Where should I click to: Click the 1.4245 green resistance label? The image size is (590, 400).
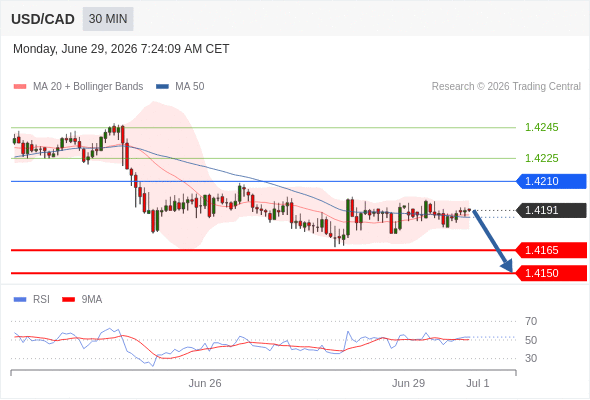click(541, 128)
